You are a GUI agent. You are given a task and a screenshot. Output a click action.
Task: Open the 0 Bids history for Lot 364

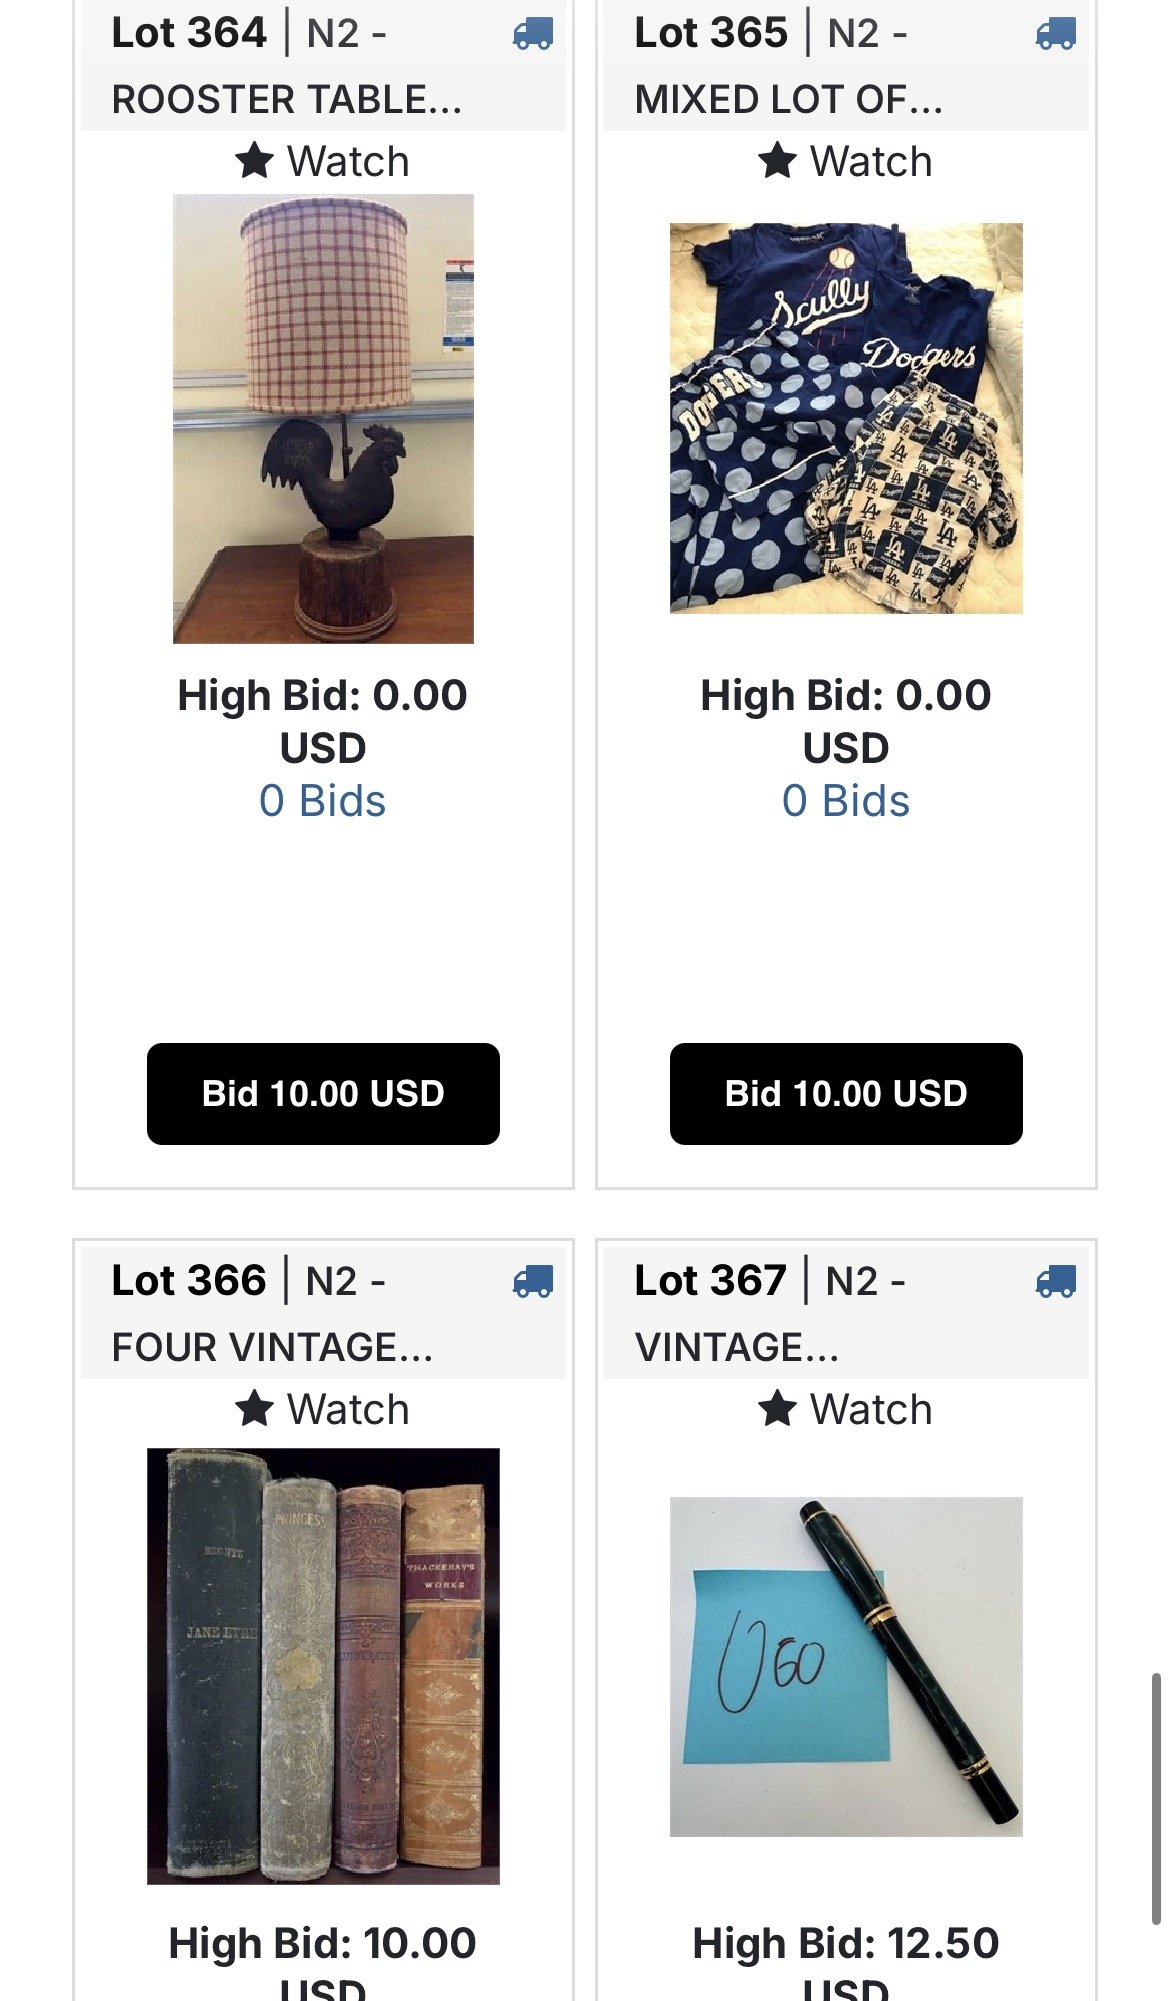[322, 801]
